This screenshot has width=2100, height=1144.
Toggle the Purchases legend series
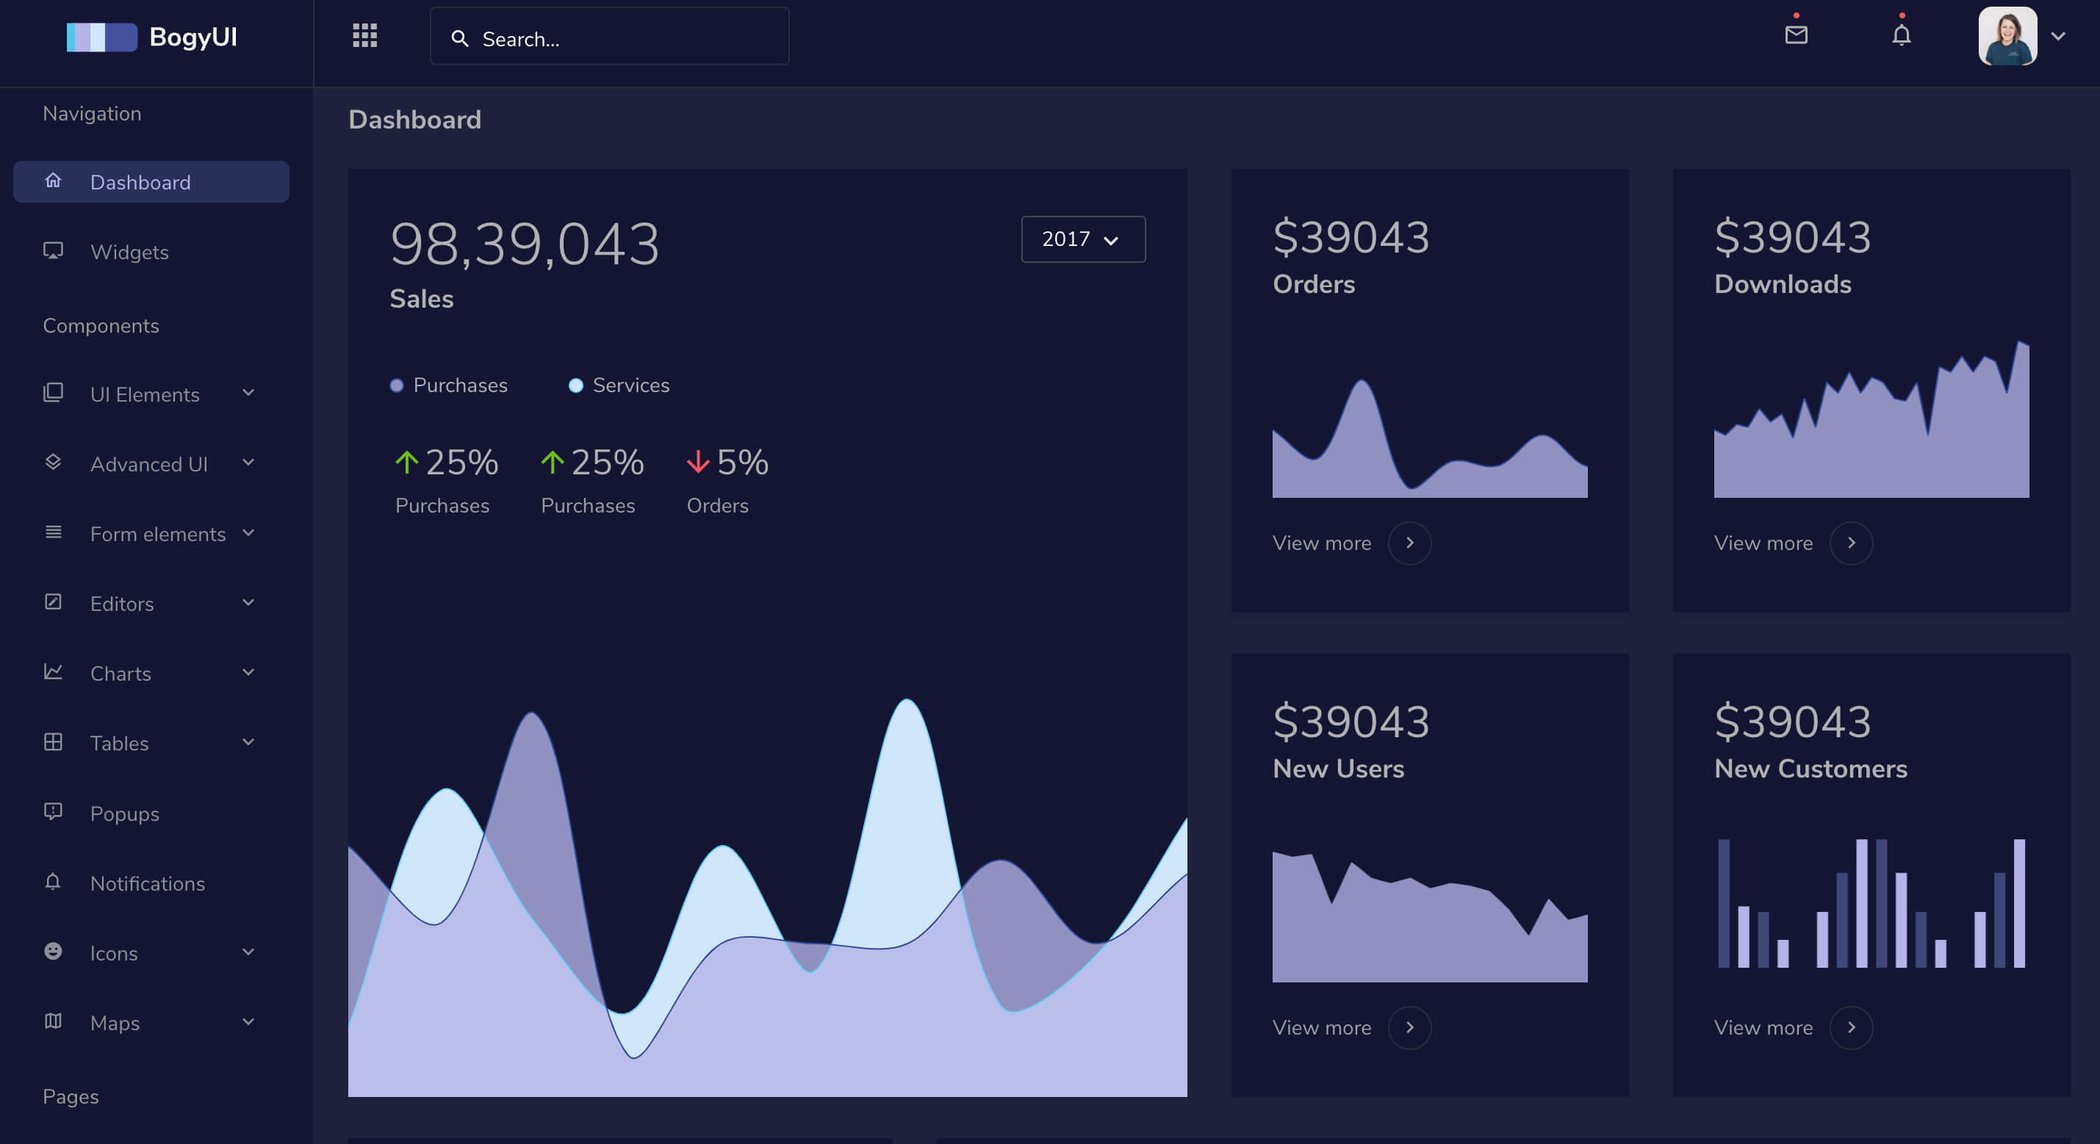(x=449, y=385)
